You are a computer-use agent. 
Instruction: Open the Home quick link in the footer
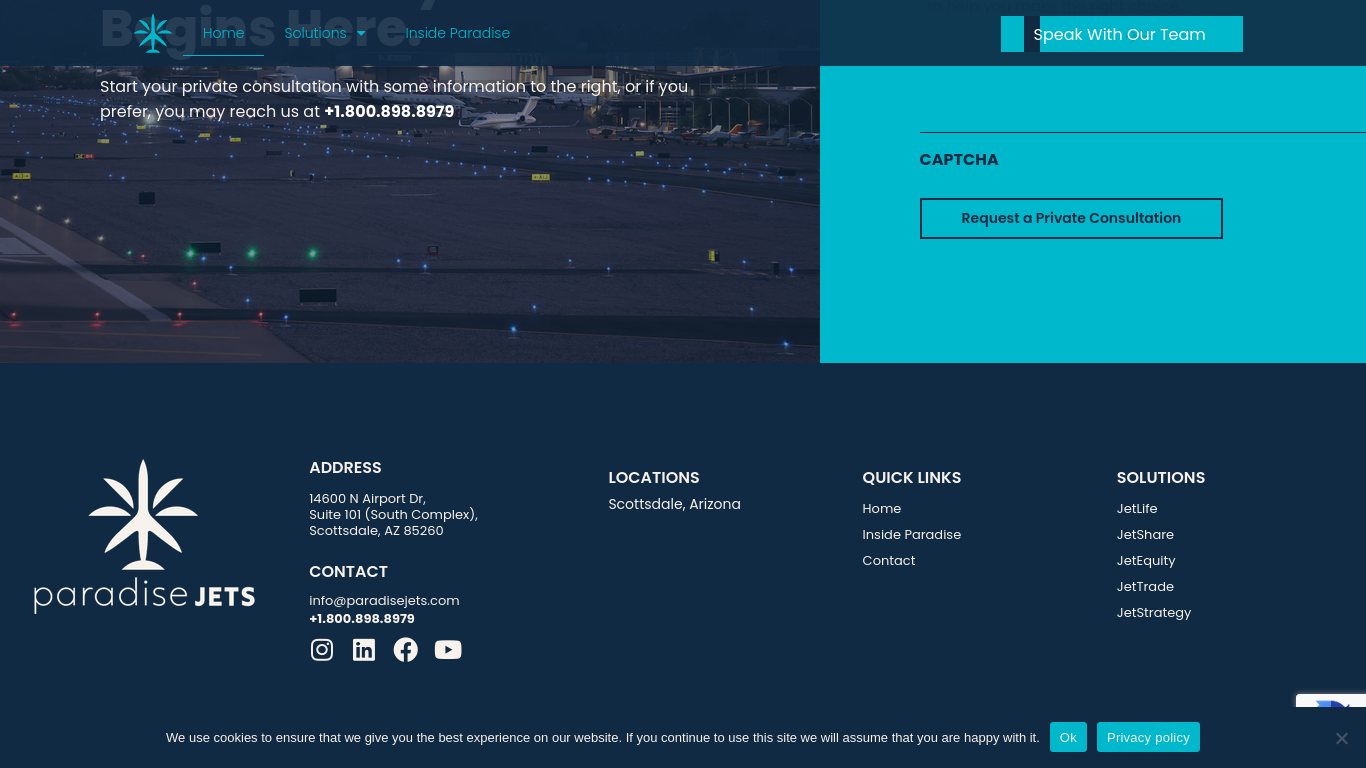point(882,509)
